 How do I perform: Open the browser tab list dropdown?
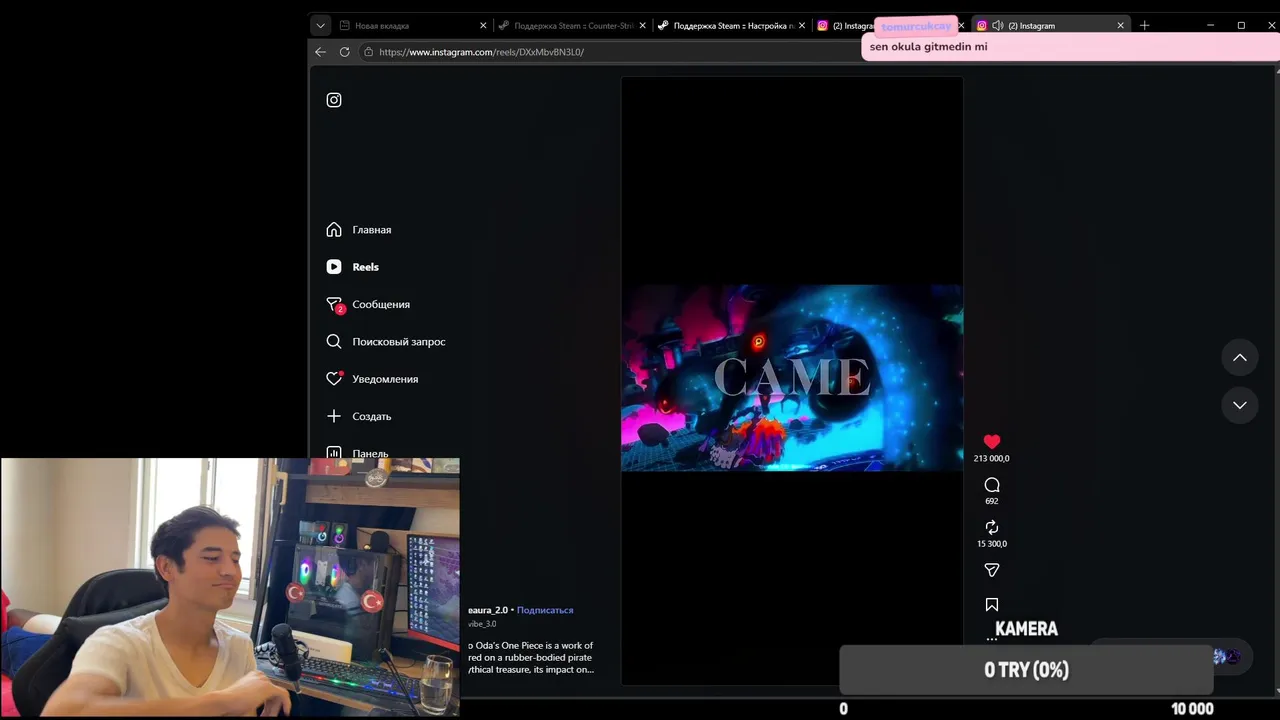click(x=320, y=26)
